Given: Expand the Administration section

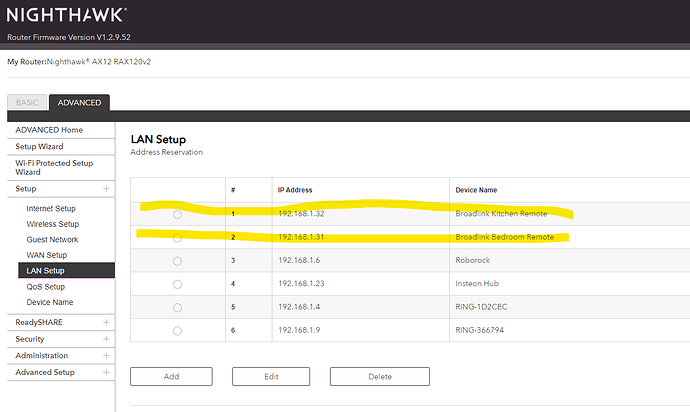Looking at the screenshot, I should (106, 355).
